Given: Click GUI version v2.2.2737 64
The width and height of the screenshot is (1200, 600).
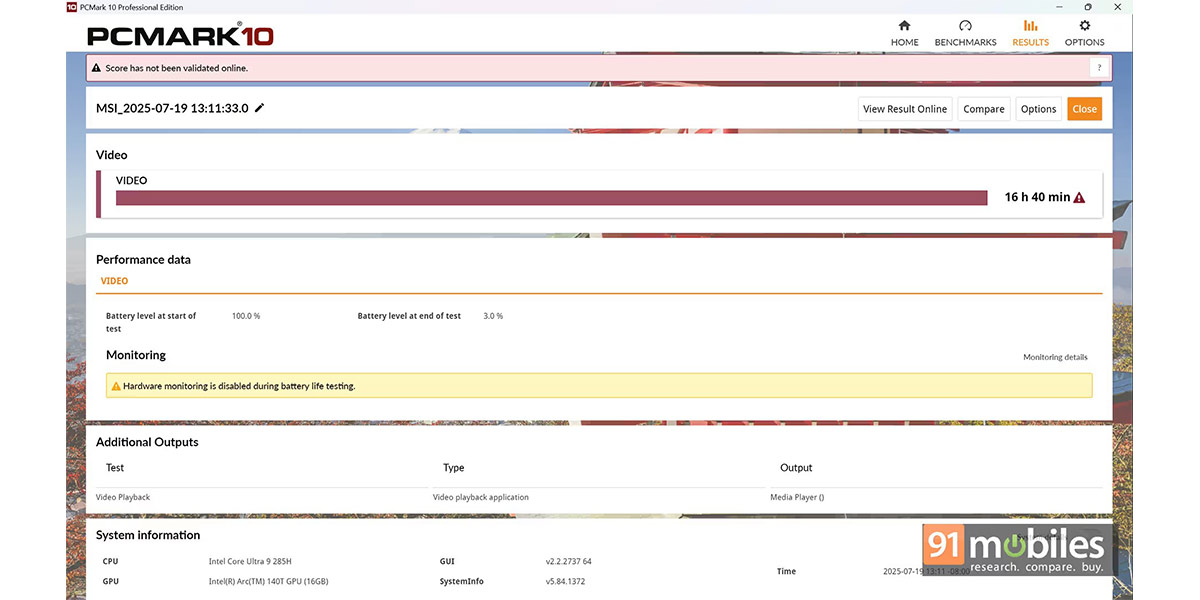Looking at the screenshot, I should [x=568, y=562].
